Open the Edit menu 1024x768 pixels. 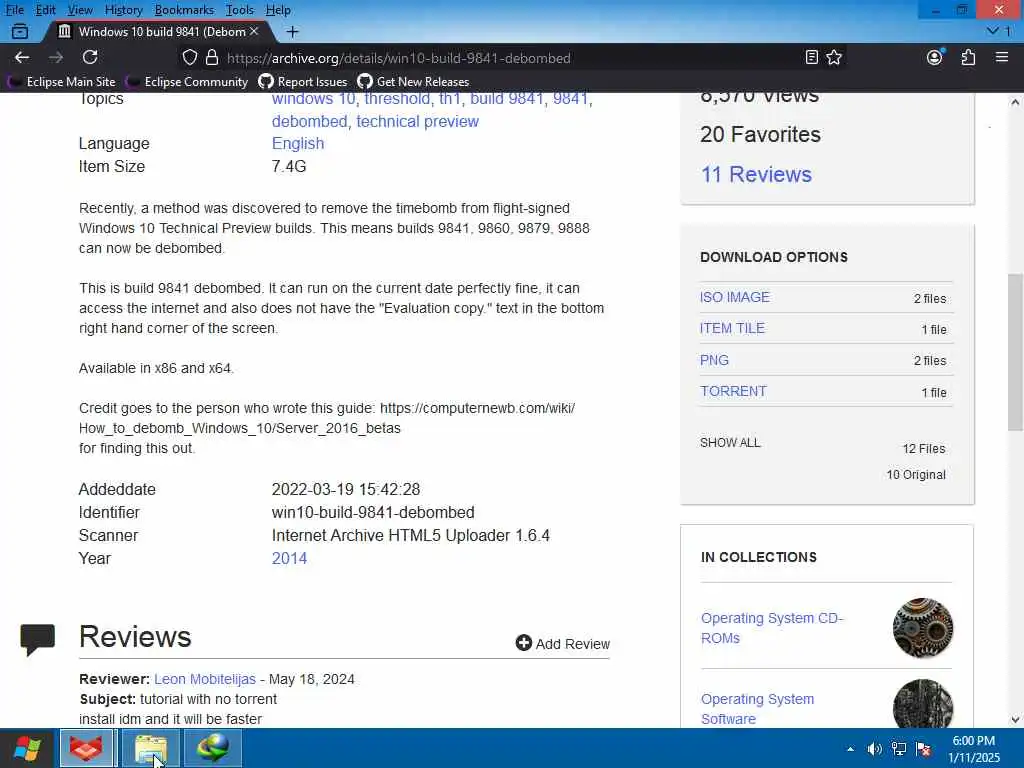tap(45, 10)
